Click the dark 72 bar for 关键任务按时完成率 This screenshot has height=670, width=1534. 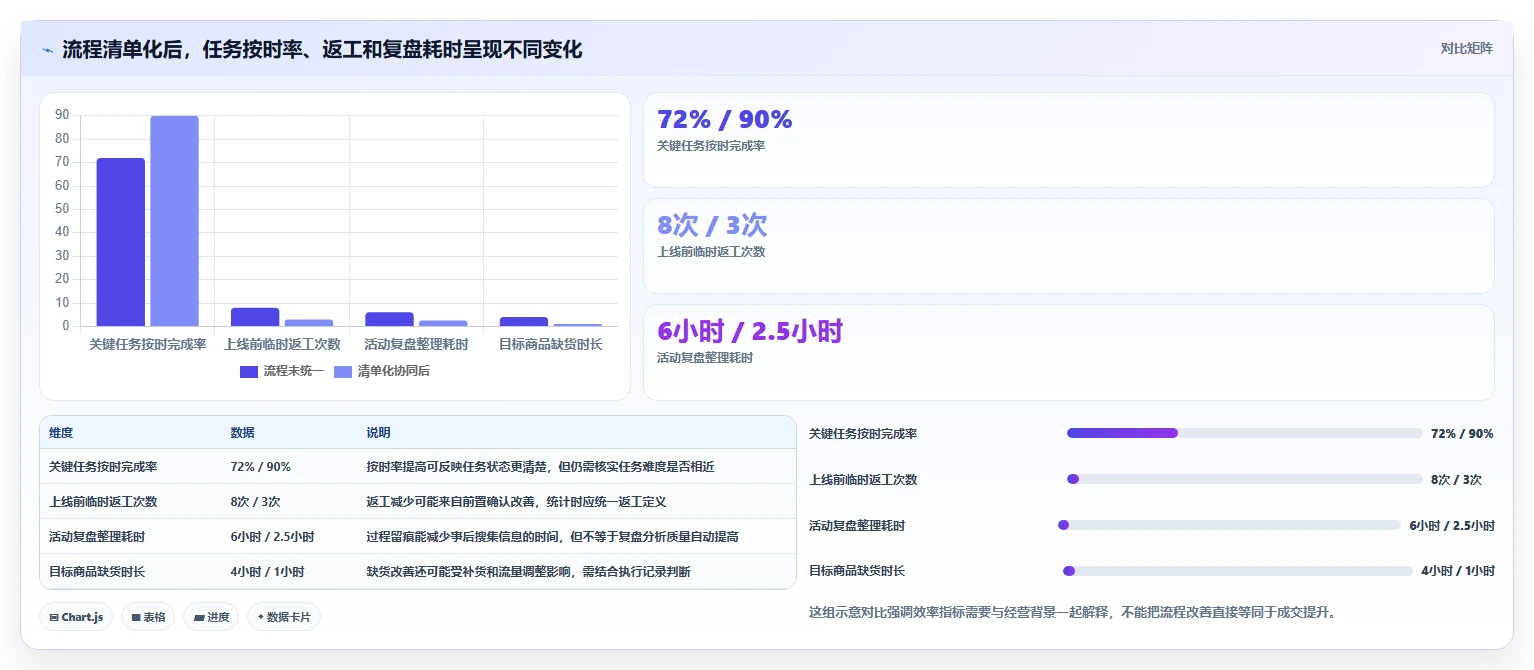pos(121,242)
